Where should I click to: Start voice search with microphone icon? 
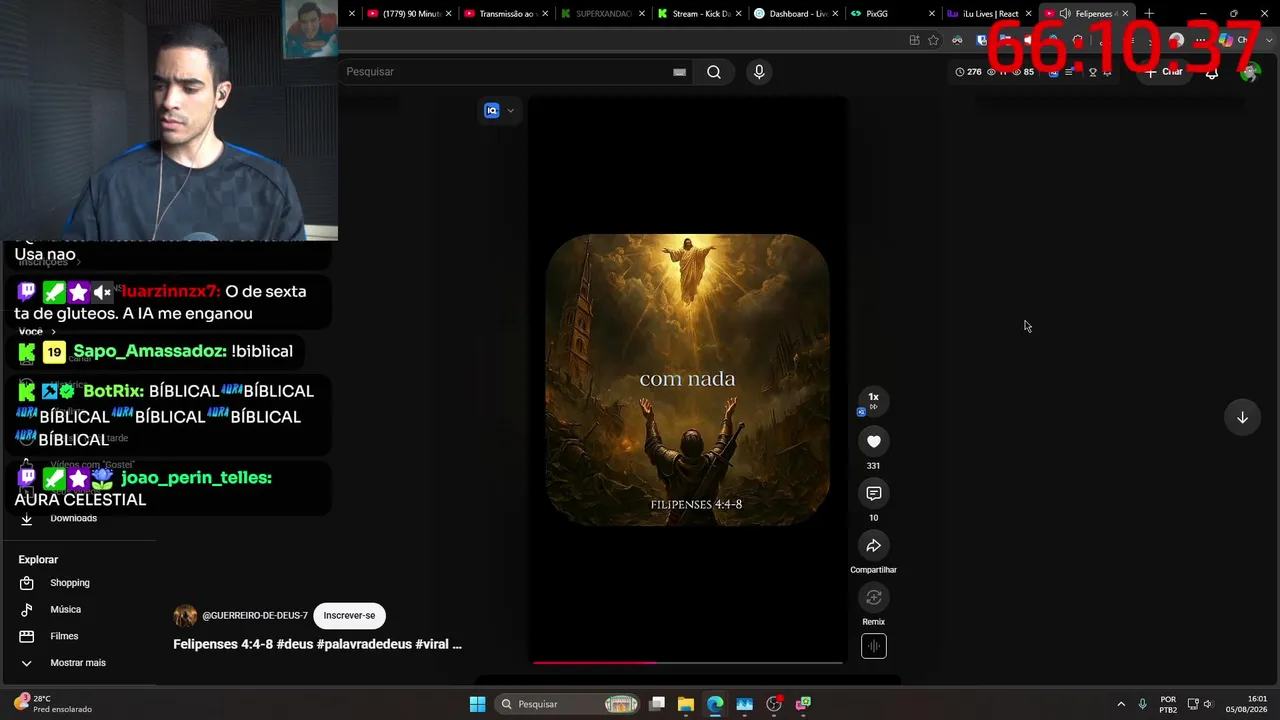pyautogui.click(x=759, y=72)
